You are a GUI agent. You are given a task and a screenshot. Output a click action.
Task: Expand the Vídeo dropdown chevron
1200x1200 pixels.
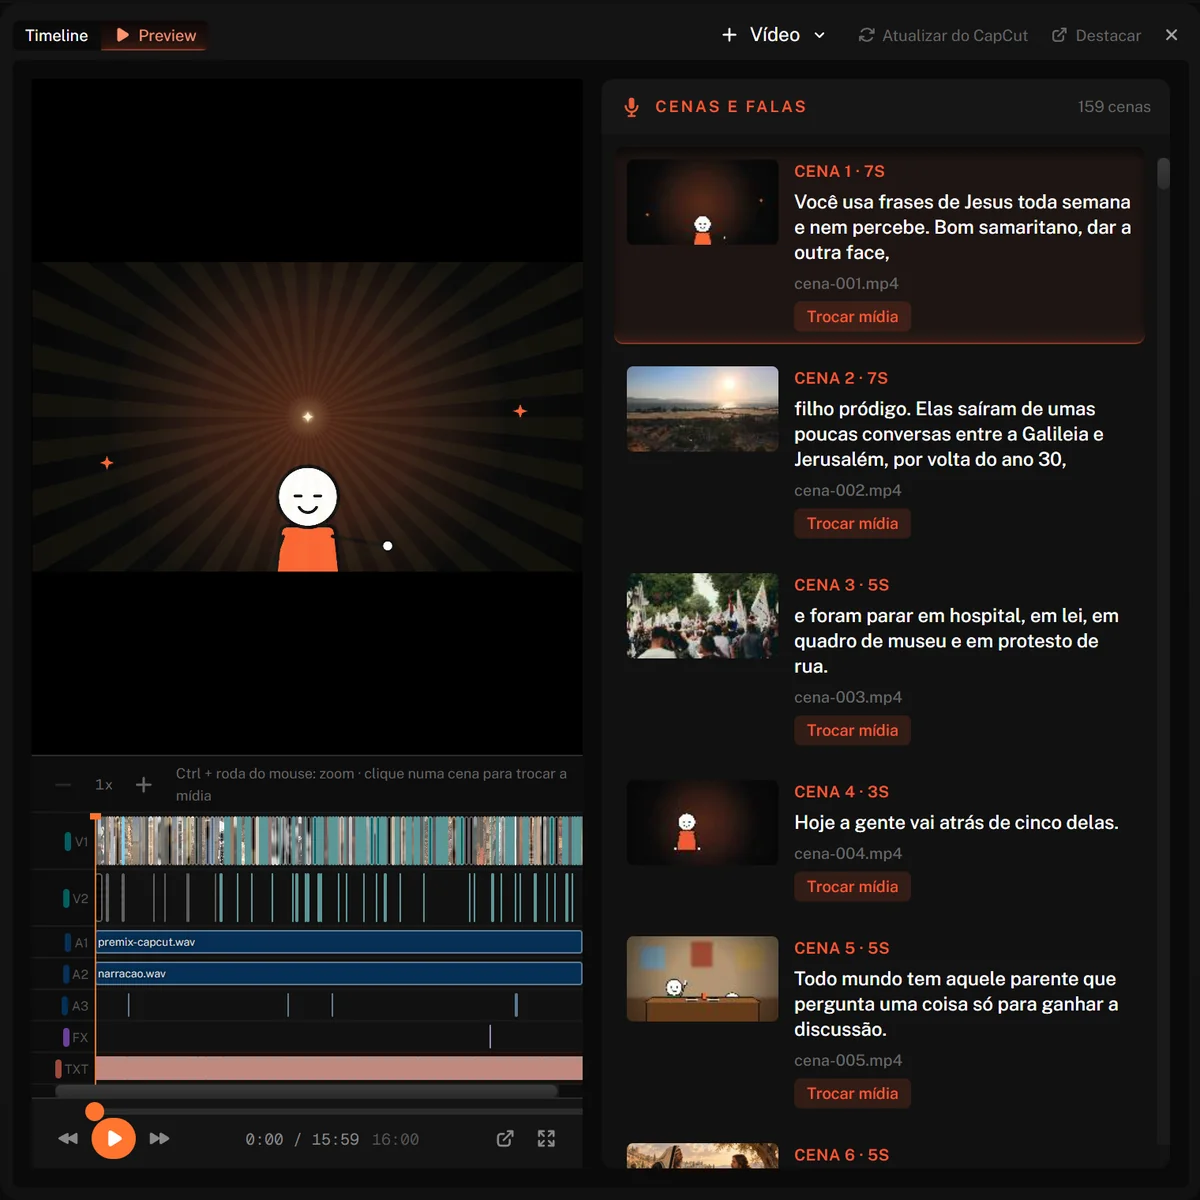point(819,35)
